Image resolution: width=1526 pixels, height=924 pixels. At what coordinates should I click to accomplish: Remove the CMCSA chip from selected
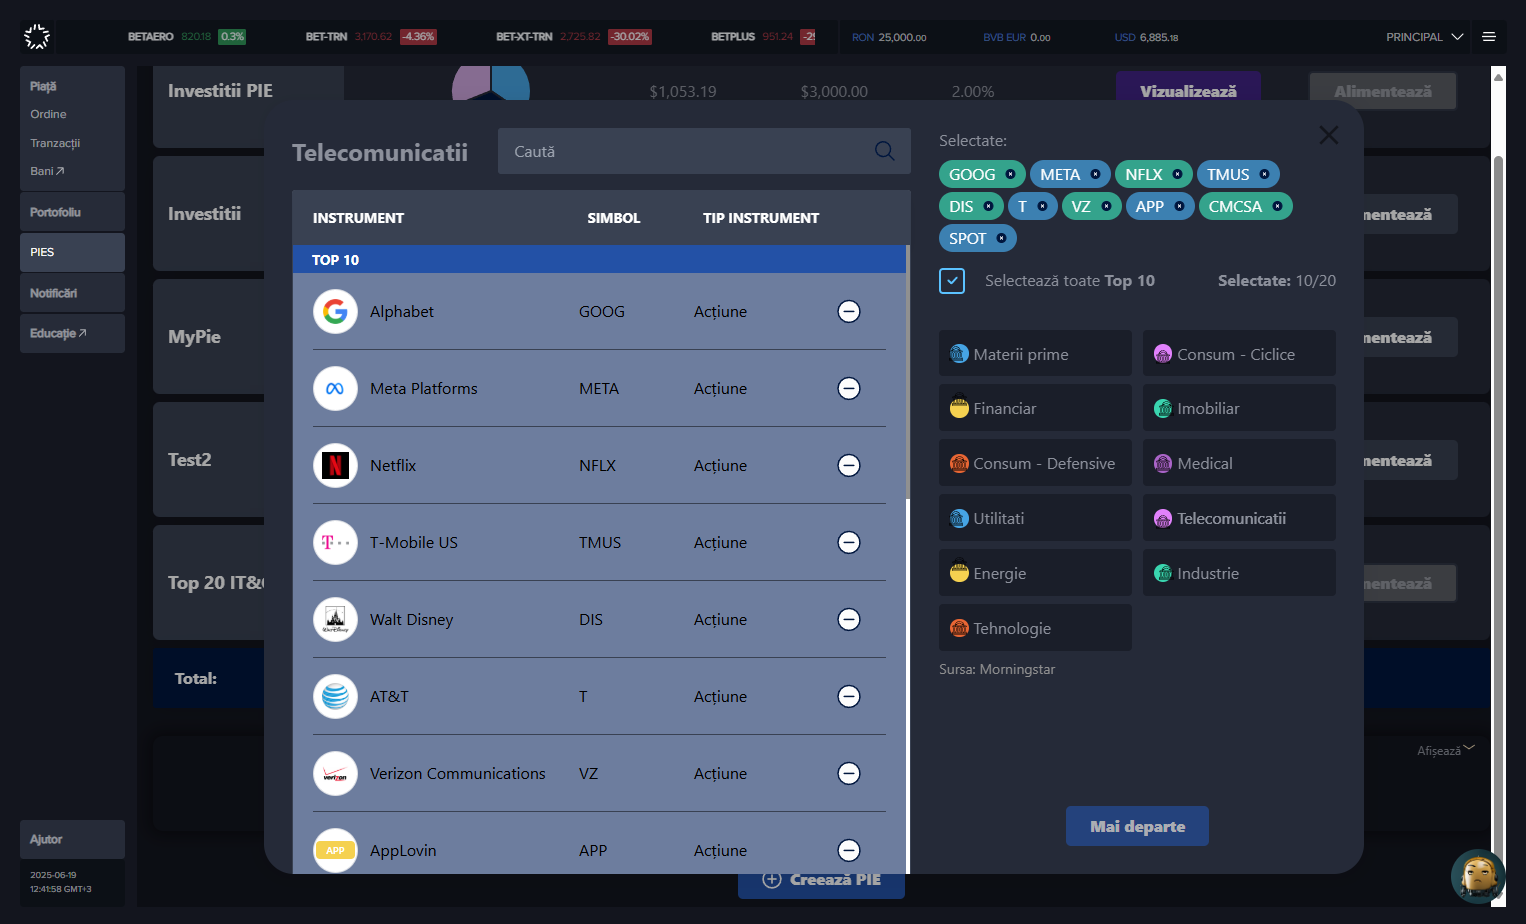point(1277,207)
